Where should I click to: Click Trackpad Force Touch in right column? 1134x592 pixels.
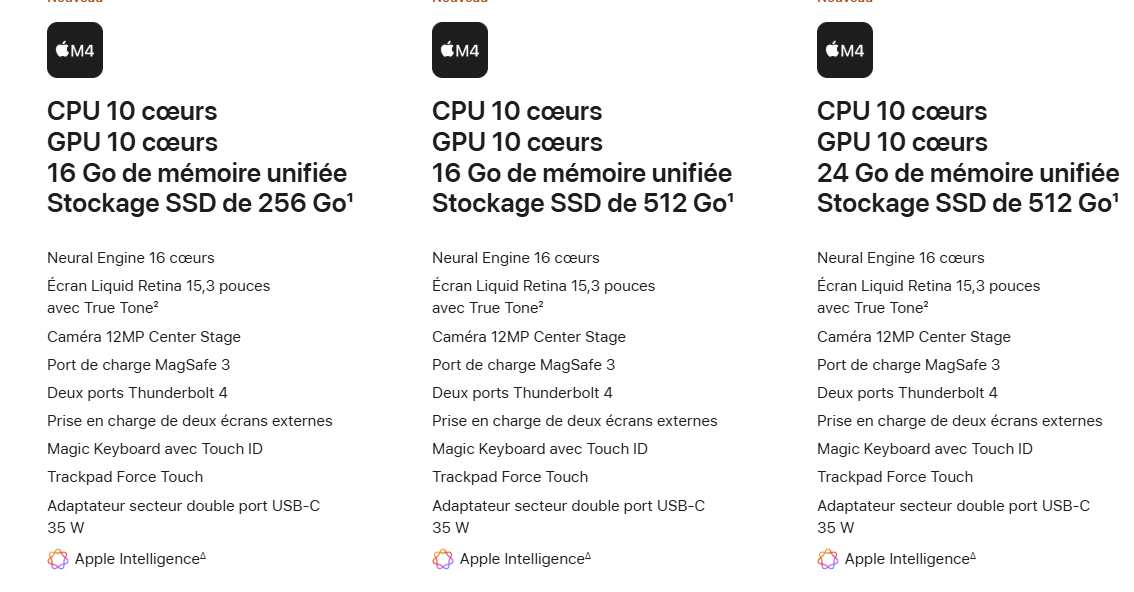point(895,477)
